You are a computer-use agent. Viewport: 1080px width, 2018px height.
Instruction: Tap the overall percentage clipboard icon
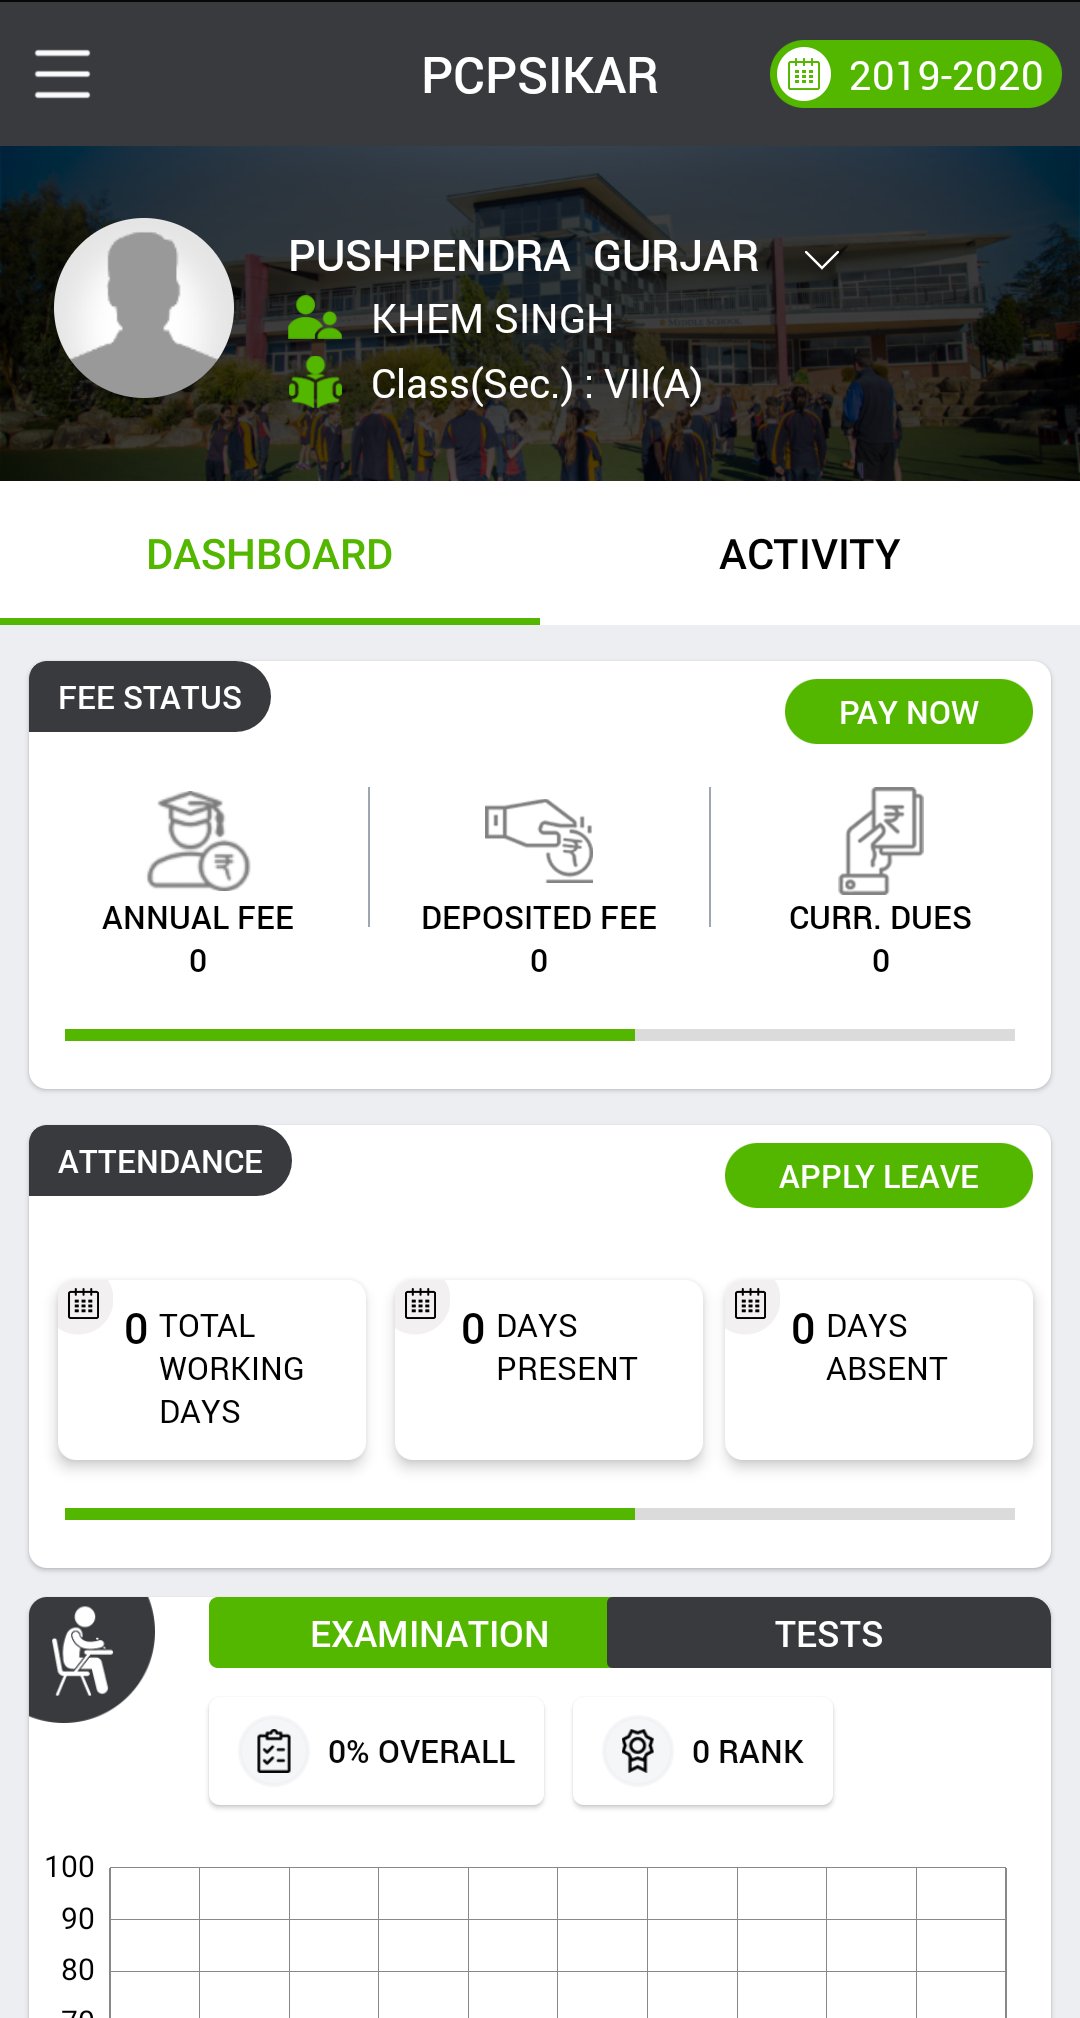pos(274,1751)
